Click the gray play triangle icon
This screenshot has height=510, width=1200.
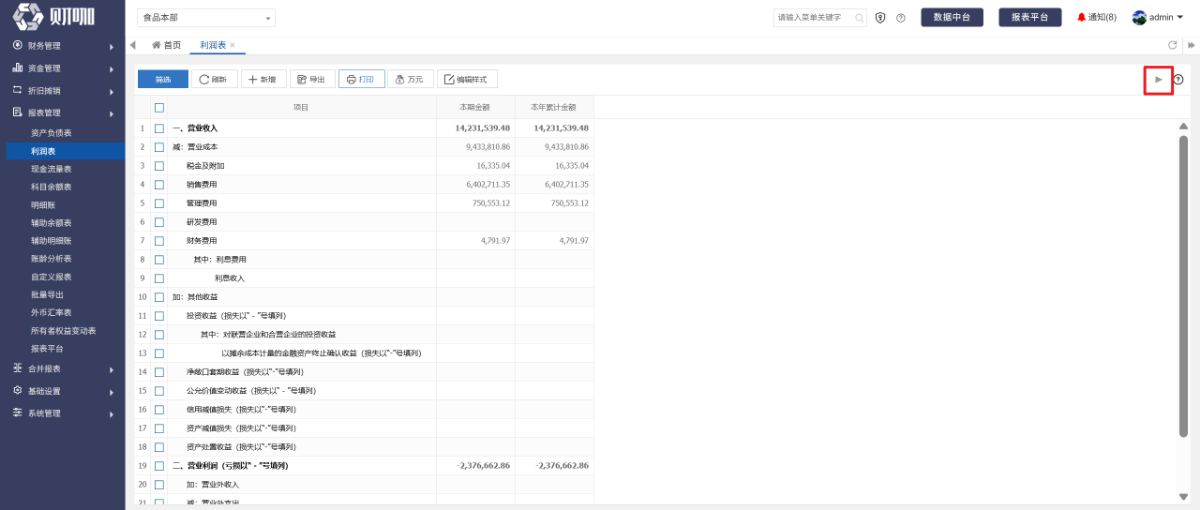pyautogui.click(x=1158, y=79)
